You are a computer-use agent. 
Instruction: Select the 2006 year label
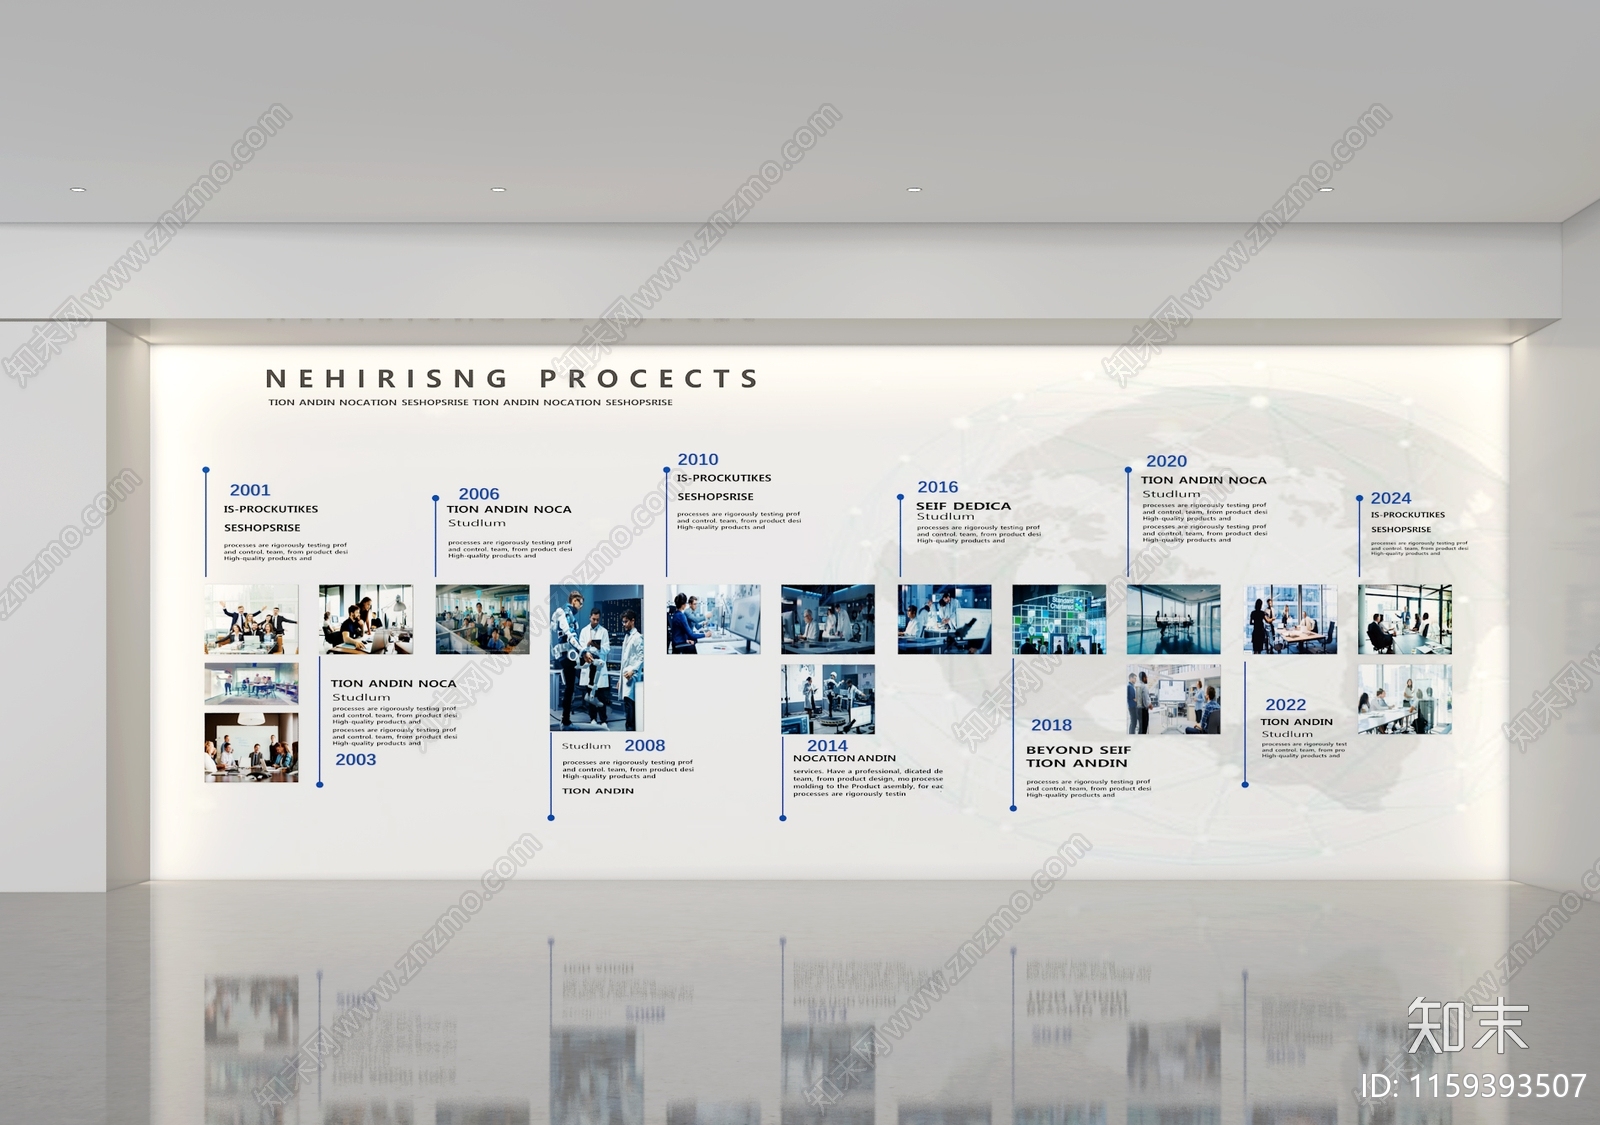point(479,494)
